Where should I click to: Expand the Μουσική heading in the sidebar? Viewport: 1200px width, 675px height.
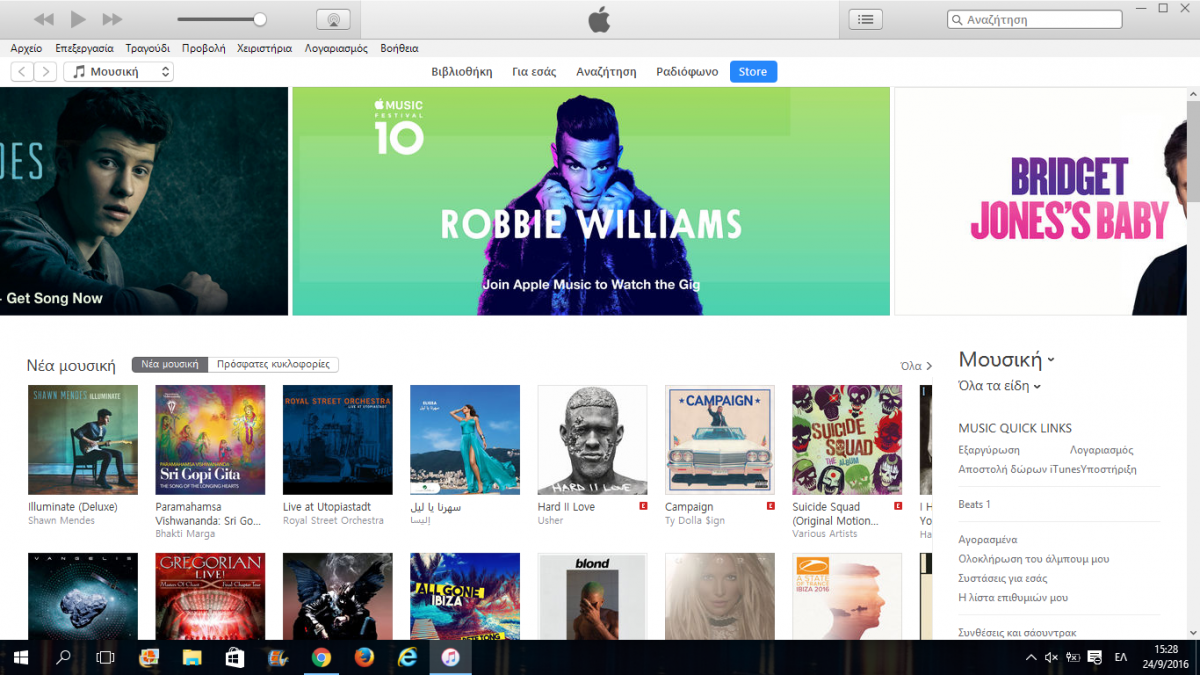point(1007,359)
